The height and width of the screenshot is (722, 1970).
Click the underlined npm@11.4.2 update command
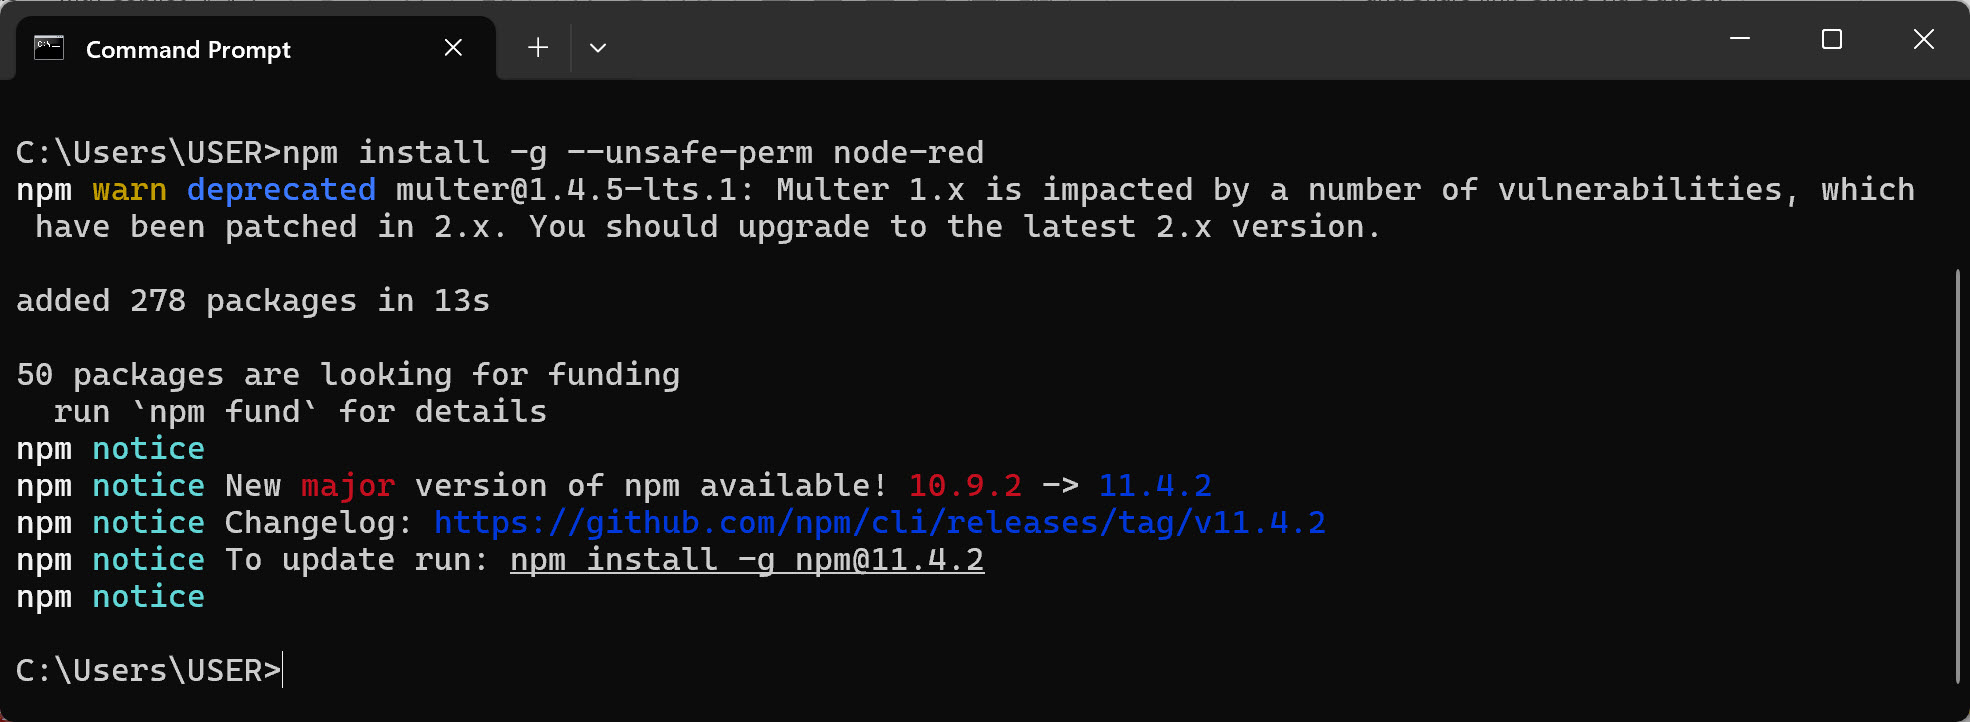(746, 560)
